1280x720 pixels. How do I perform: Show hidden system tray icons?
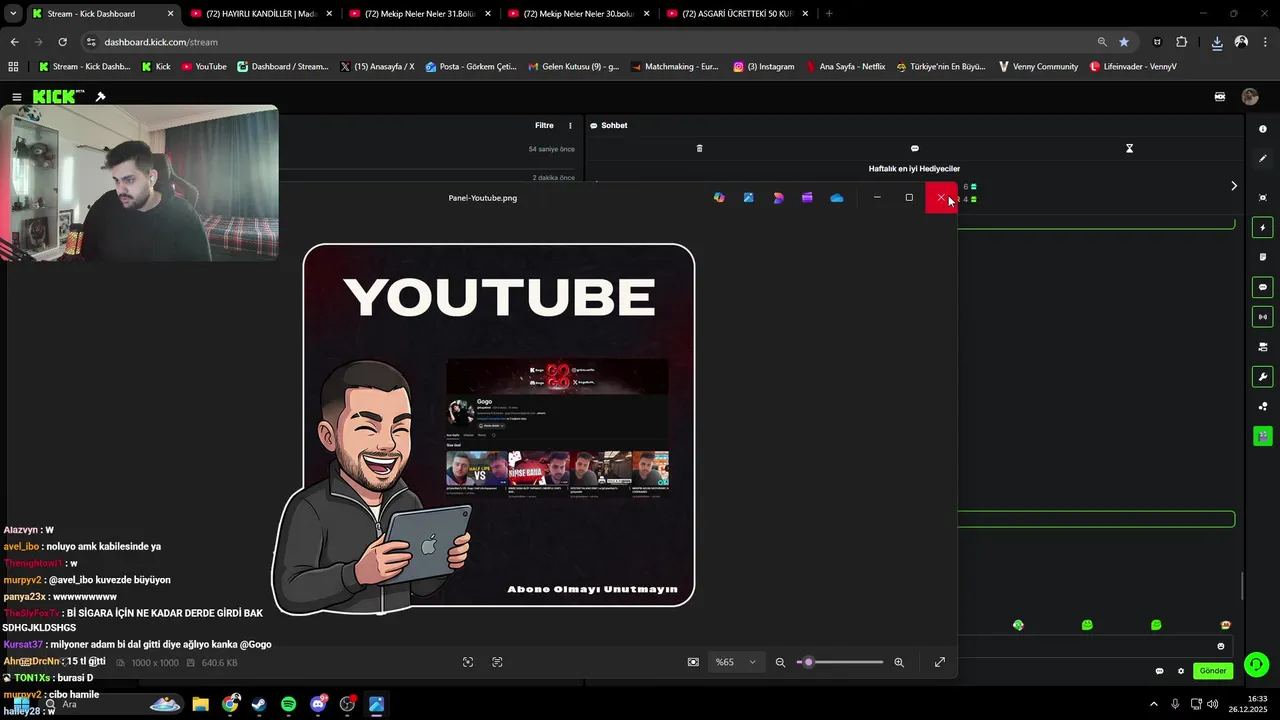[1153, 704]
